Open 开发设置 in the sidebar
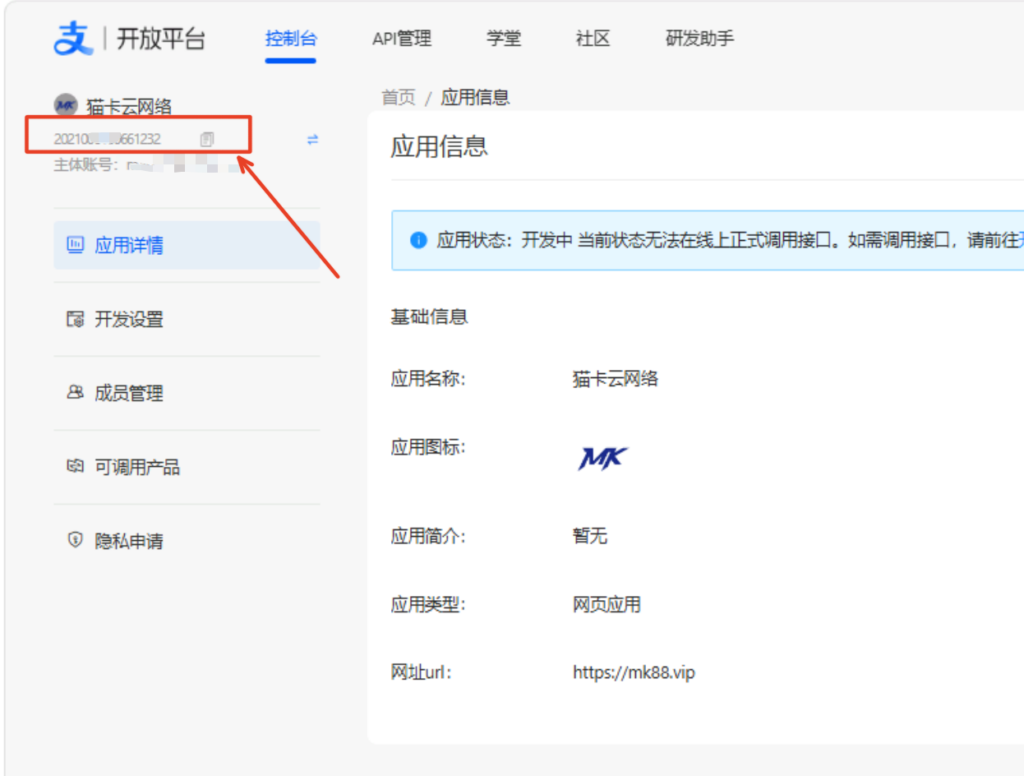The height and width of the screenshot is (776, 1024). pyautogui.click(x=187, y=319)
